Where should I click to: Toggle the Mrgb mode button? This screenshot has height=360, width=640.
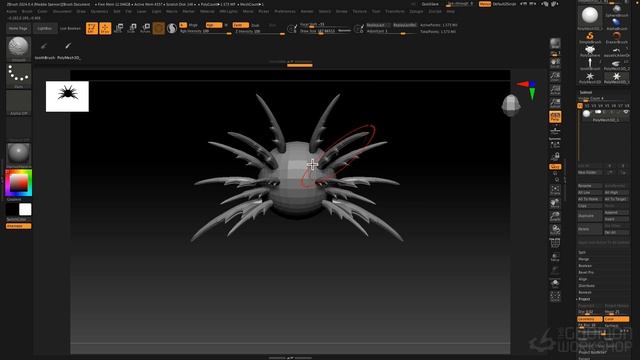tap(193, 25)
